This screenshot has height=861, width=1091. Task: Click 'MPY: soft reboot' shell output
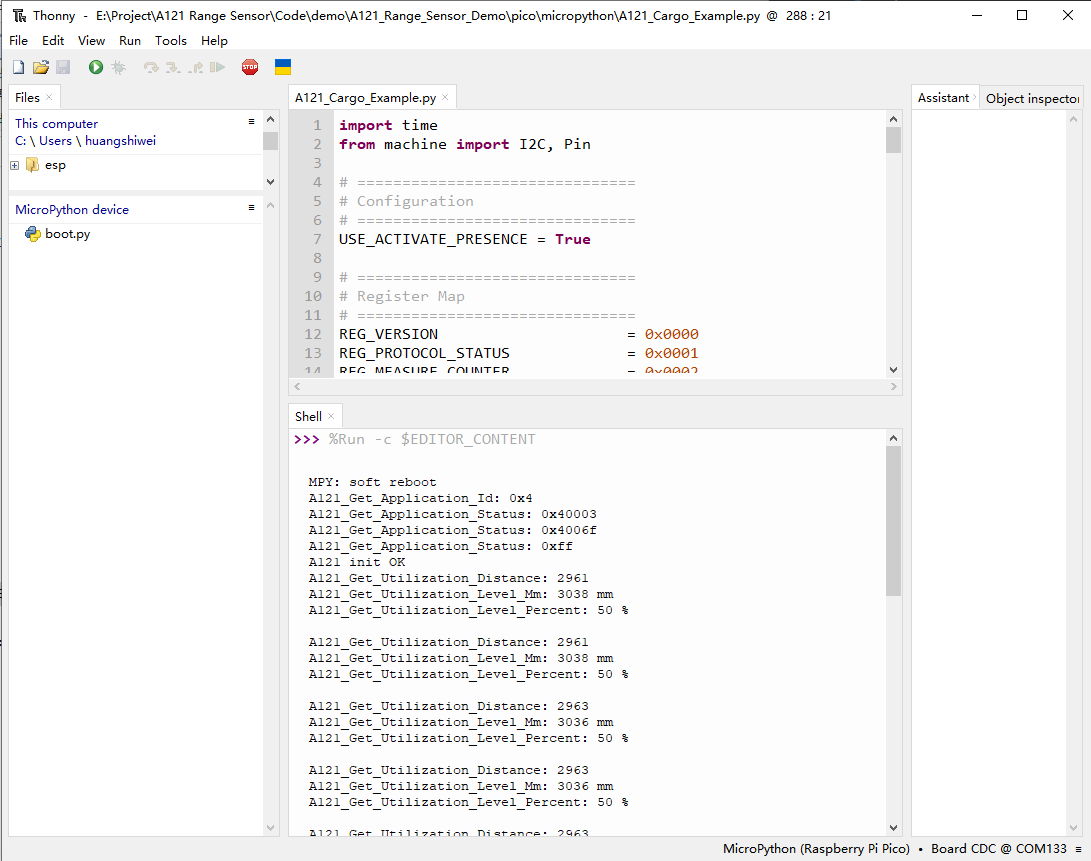372,482
